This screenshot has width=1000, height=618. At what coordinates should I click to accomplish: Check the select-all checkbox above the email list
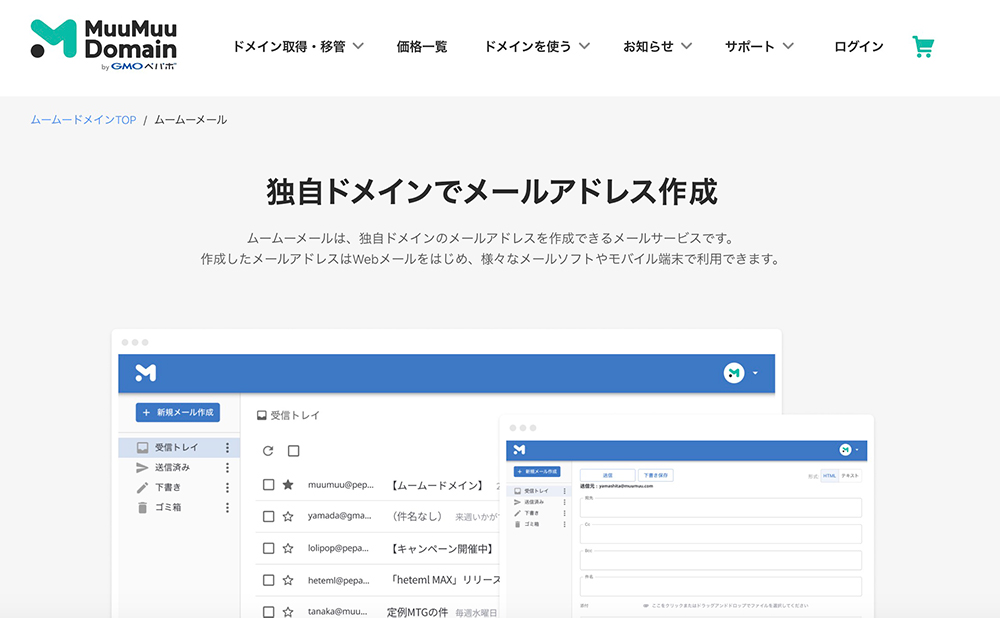point(291,451)
